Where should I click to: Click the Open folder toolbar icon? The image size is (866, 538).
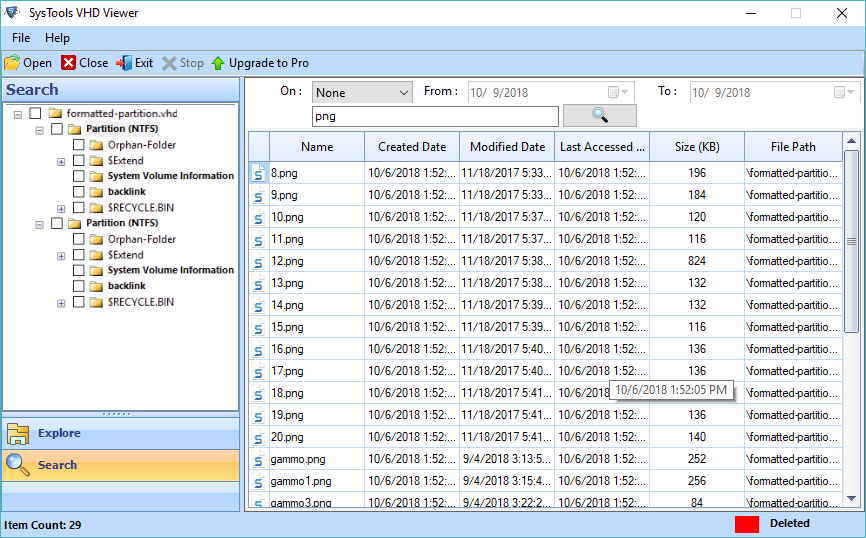pos(12,63)
